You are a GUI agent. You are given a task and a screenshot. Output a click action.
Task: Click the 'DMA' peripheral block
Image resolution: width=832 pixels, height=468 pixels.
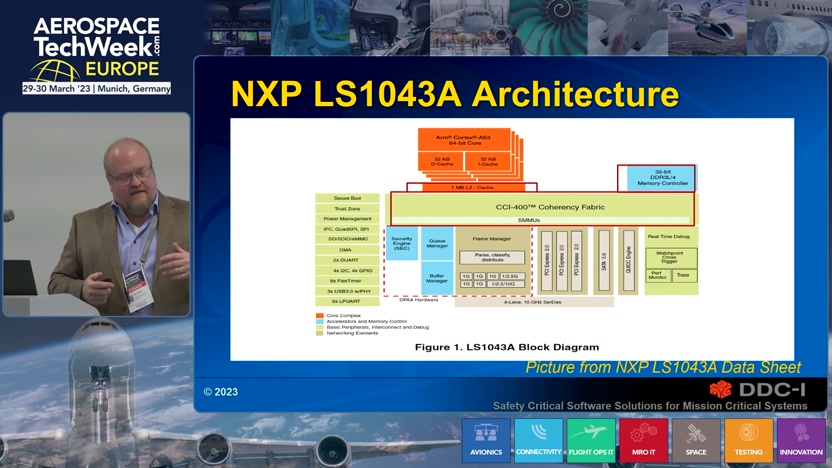coord(348,250)
